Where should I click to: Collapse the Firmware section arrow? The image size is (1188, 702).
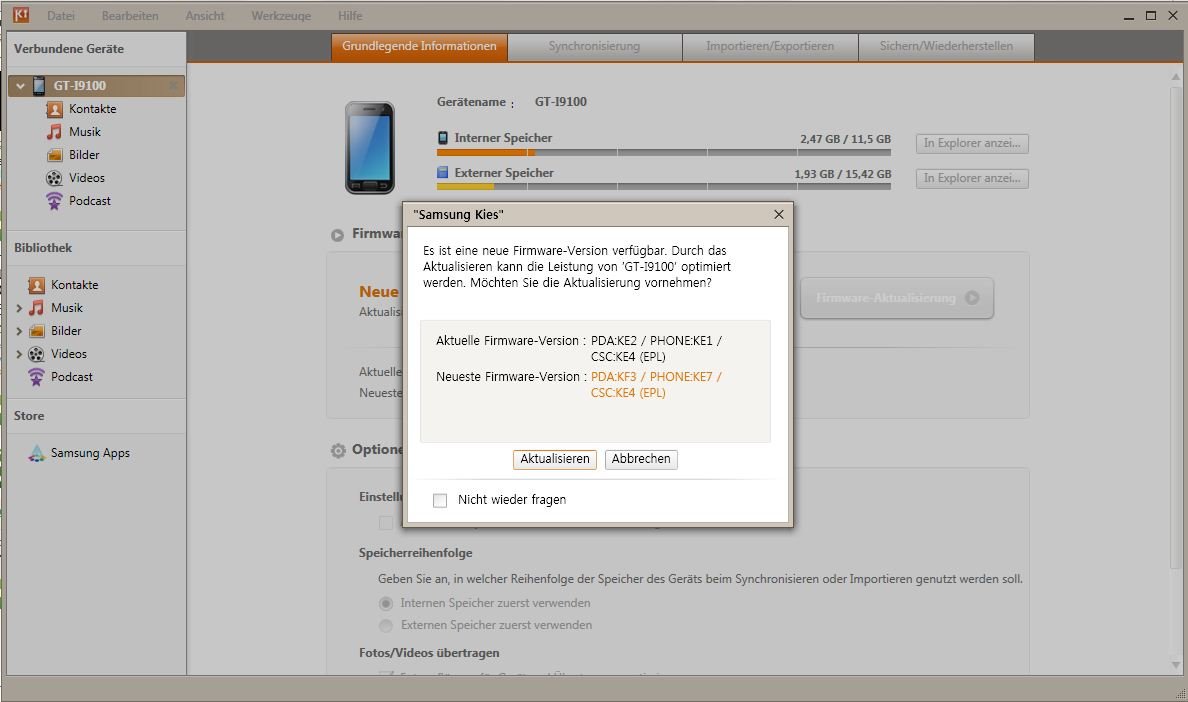point(337,235)
